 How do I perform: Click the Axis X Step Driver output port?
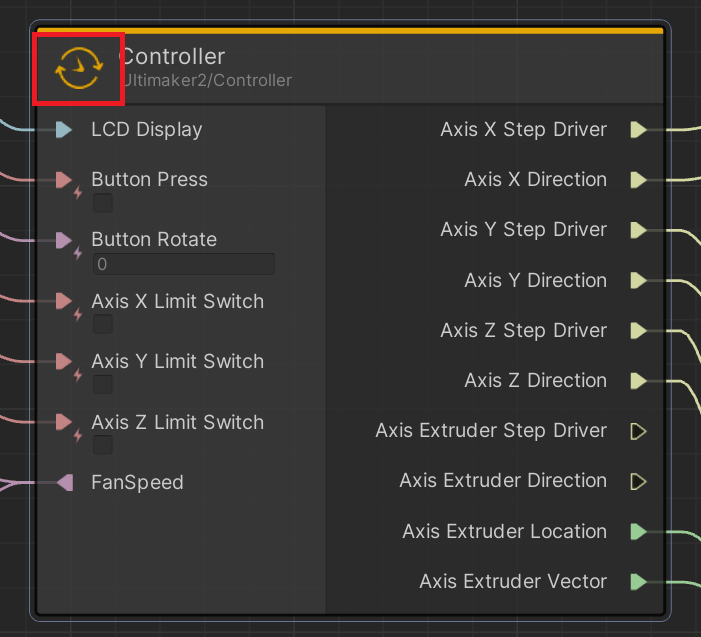pos(638,129)
